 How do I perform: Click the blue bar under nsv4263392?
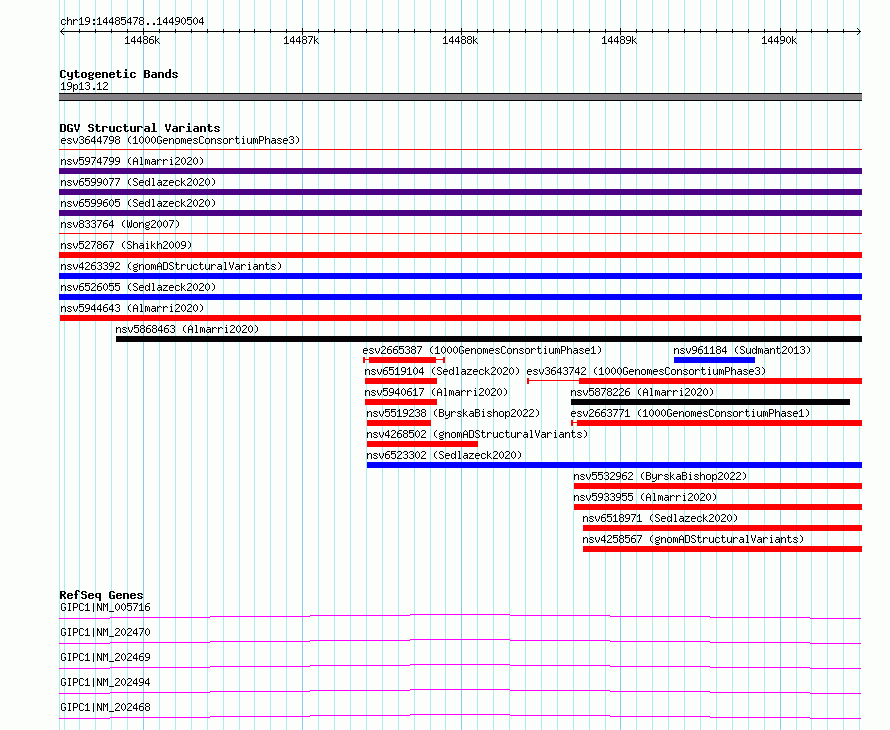[x=460, y=276]
